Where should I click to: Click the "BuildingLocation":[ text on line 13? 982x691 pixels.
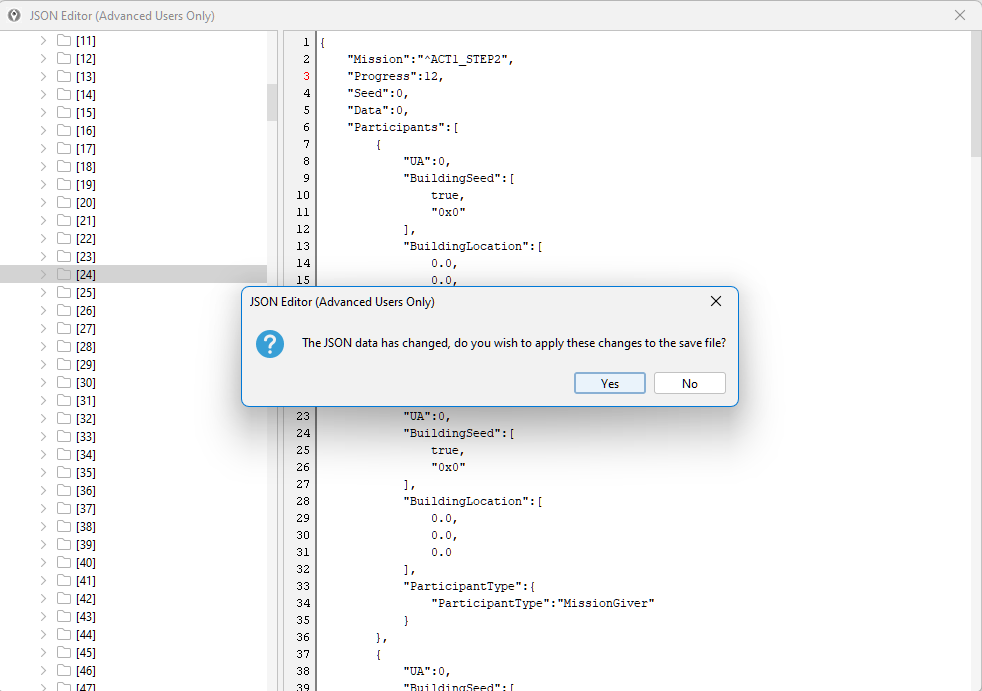click(472, 246)
